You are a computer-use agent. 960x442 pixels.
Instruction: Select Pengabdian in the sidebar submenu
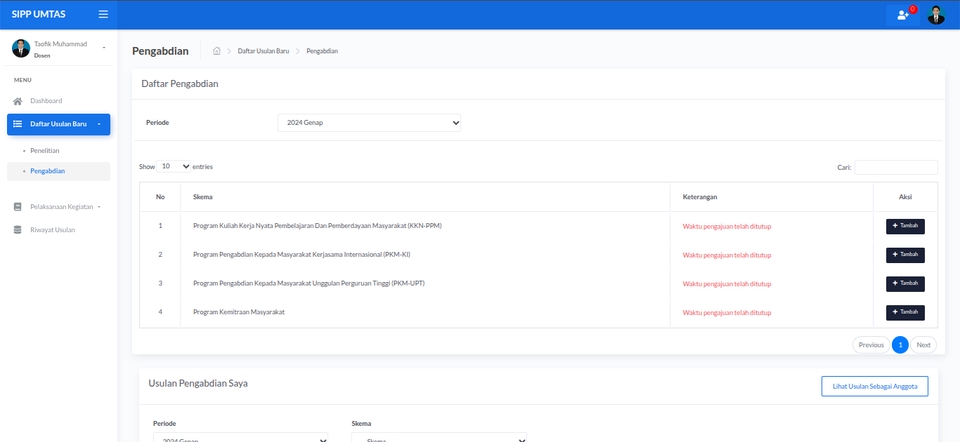[47, 171]
